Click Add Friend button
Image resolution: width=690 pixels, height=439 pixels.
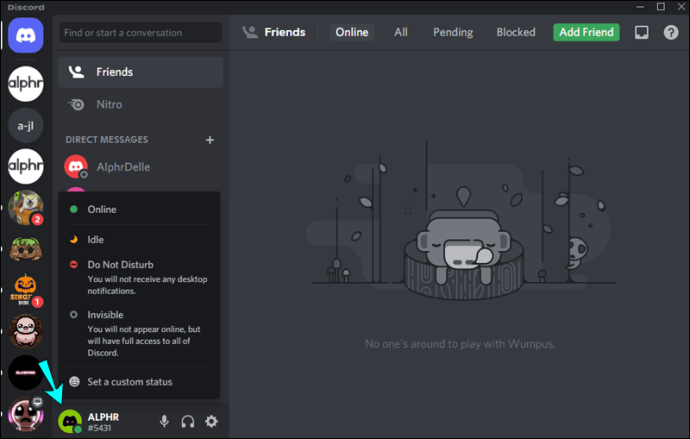click(x=586, y=32)
